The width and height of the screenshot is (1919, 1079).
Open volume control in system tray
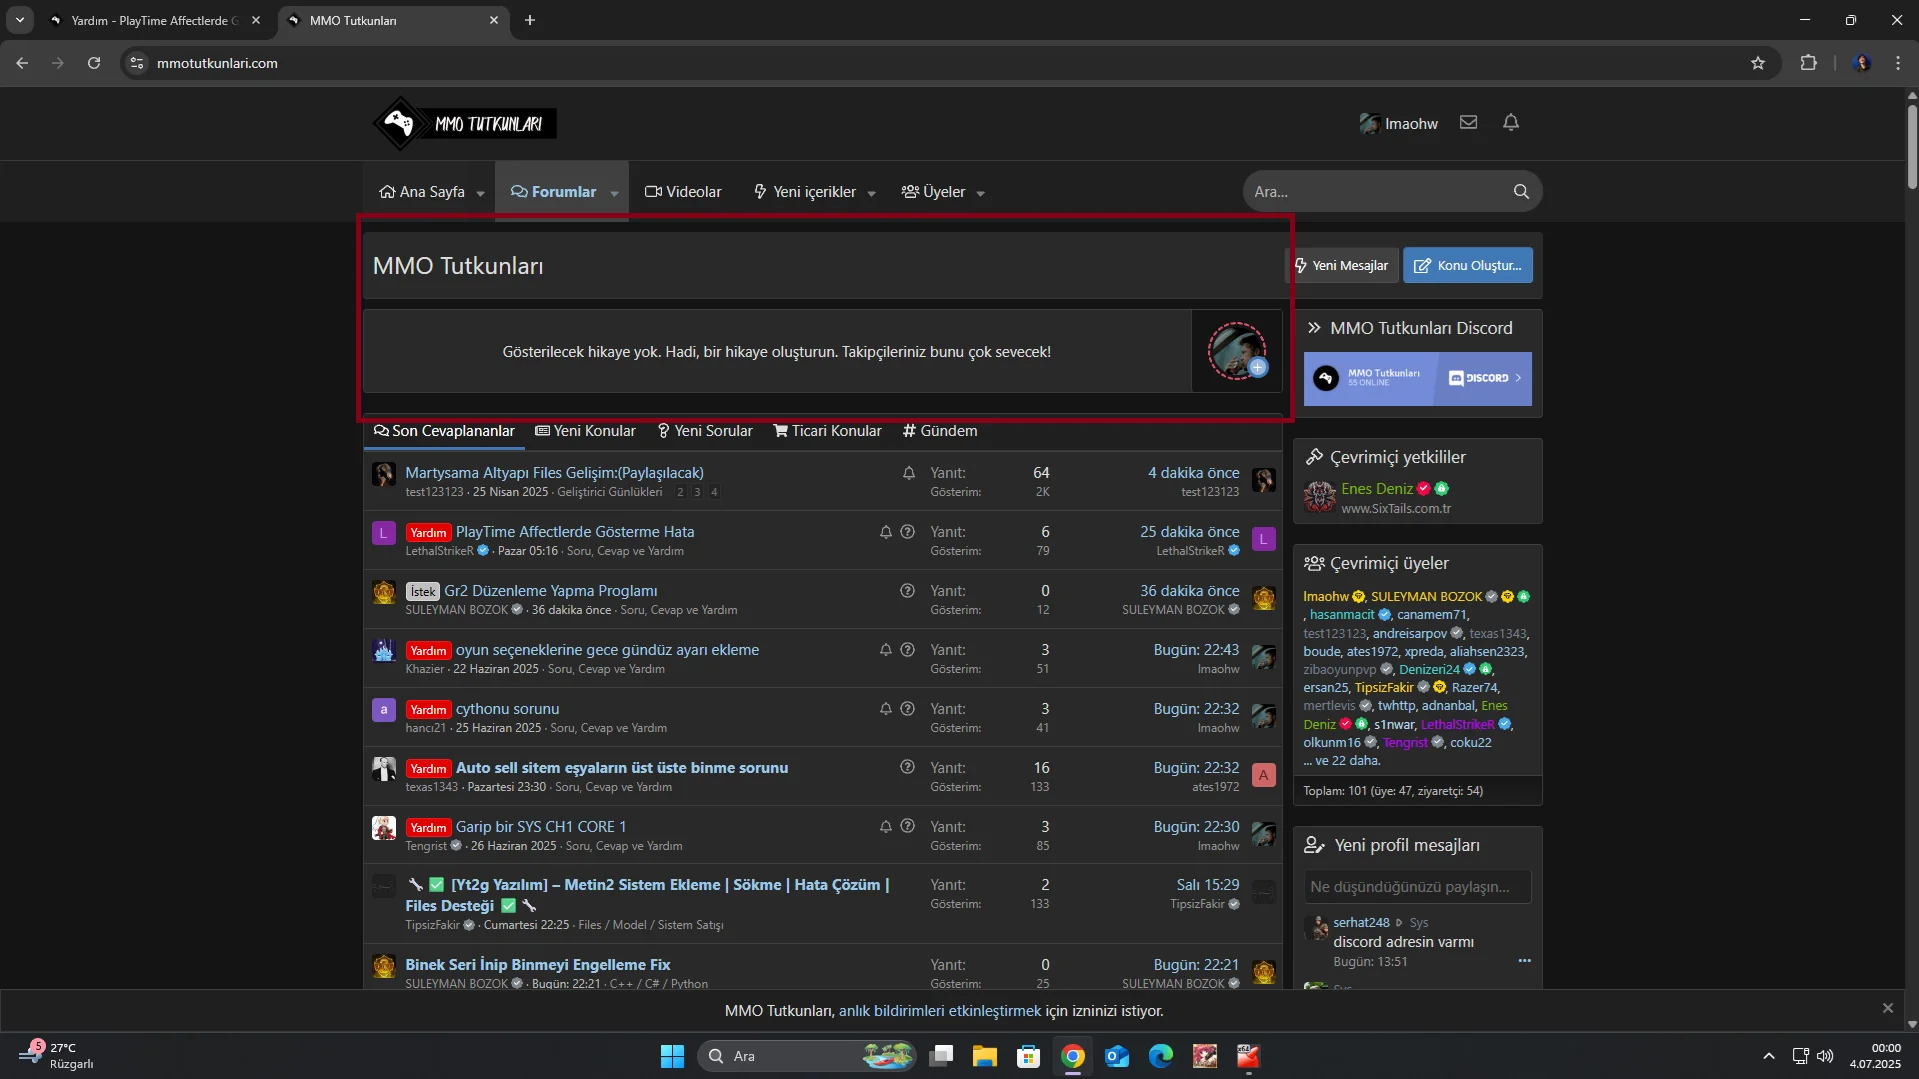pos(1826,1056)
